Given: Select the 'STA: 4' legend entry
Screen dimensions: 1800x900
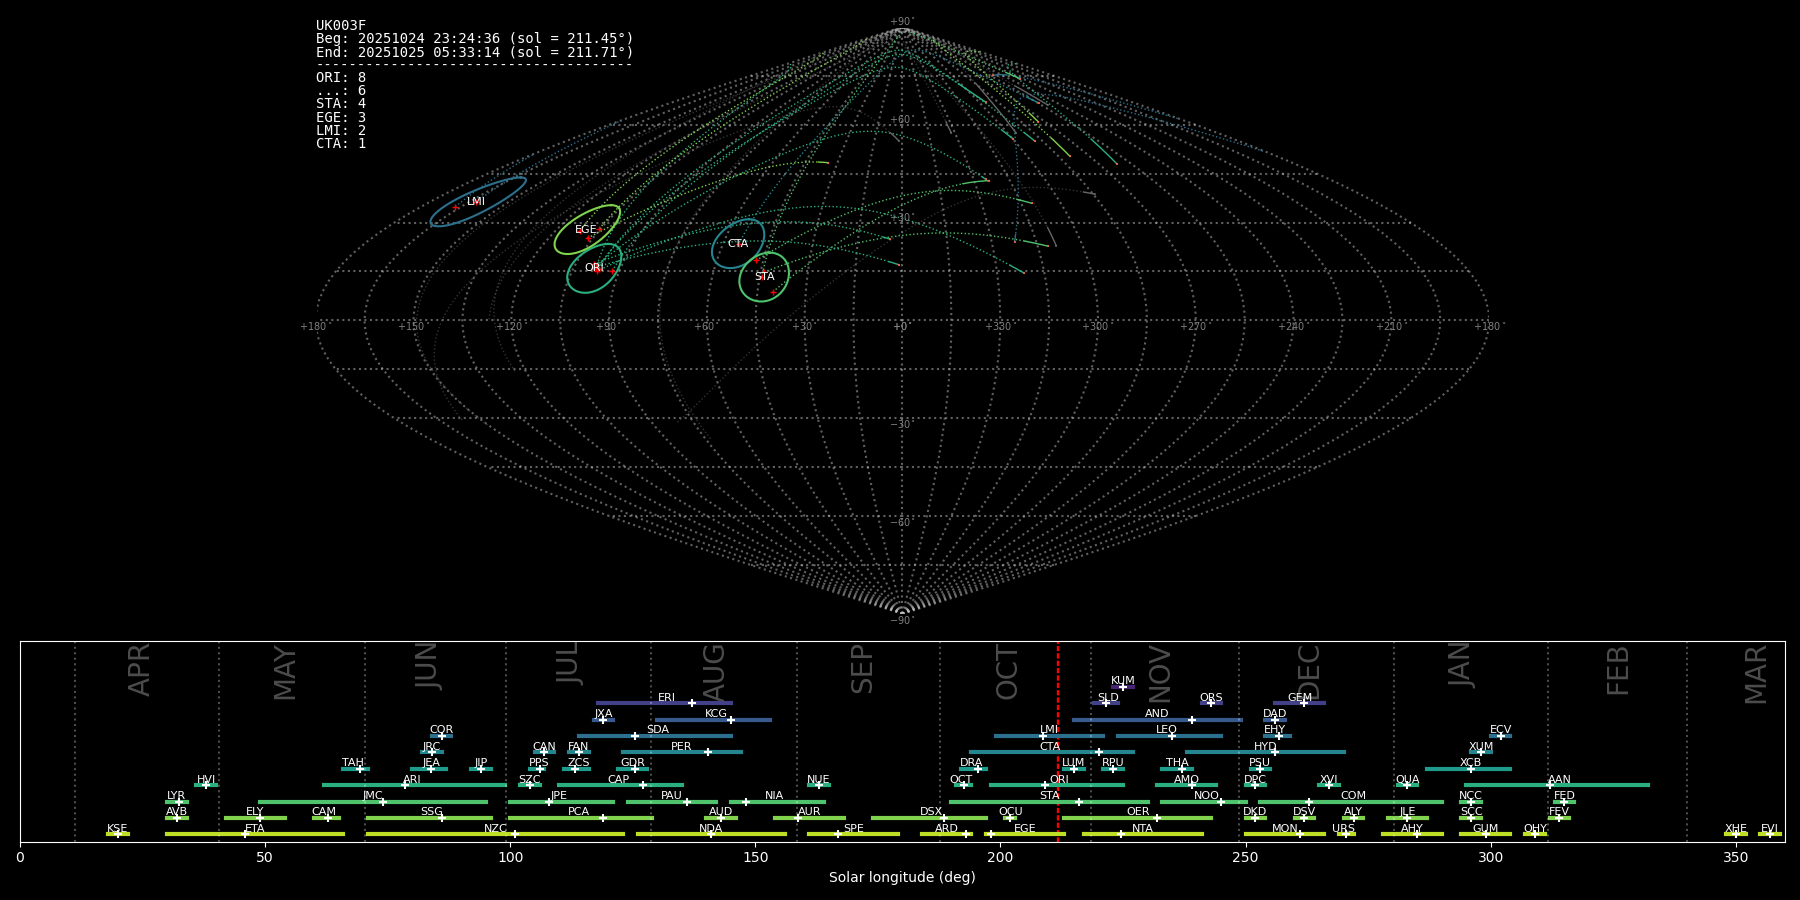Looking at the screenshot, I should (x=341, y=104).
